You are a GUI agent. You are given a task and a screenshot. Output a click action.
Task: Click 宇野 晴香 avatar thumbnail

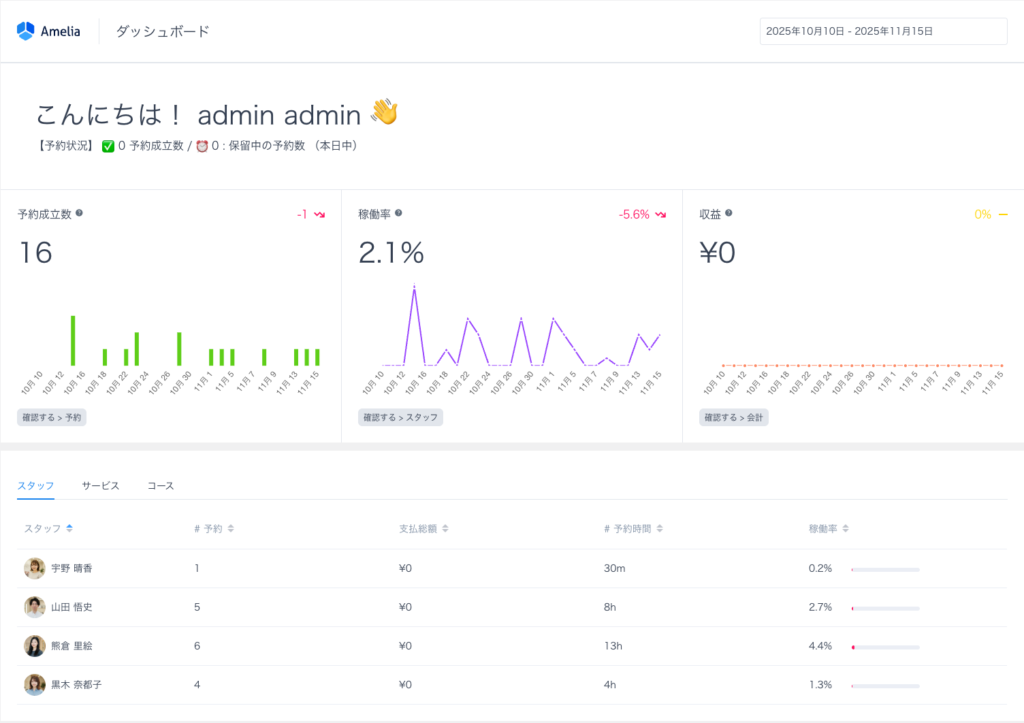coord(35,568)
